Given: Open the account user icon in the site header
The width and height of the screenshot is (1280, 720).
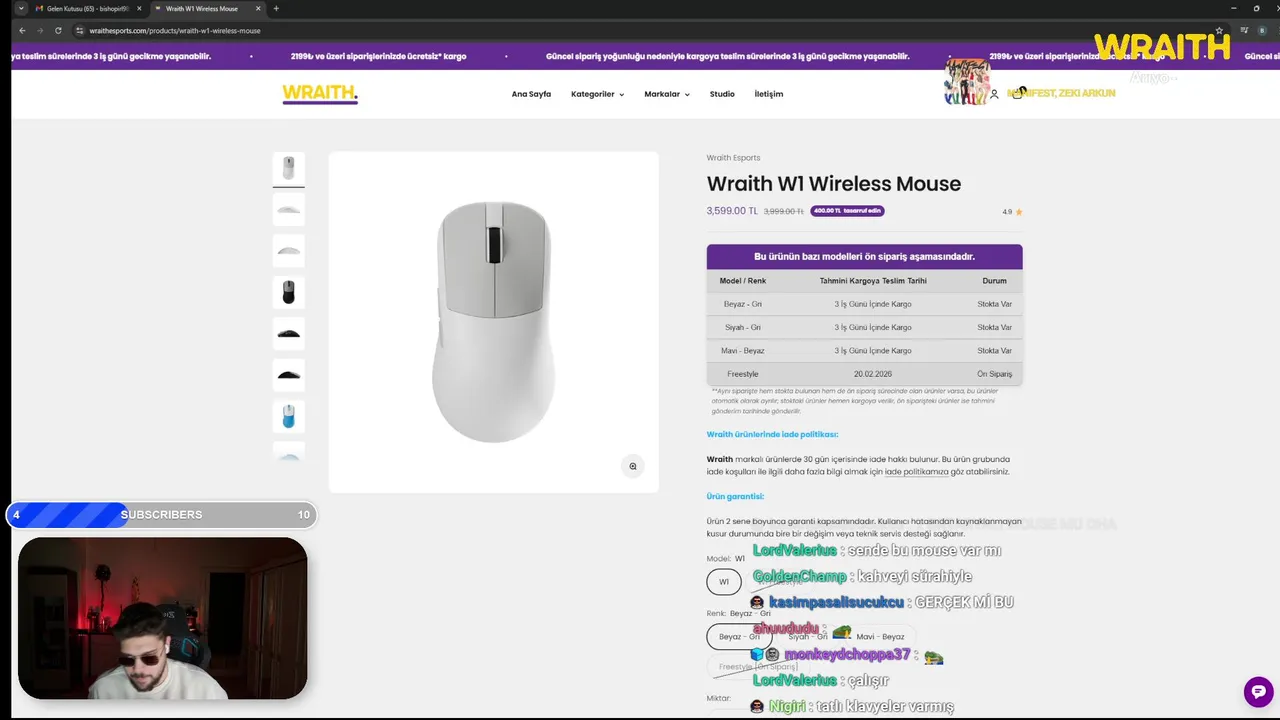Looking at the screenshot, I should [x=994, y=94].
